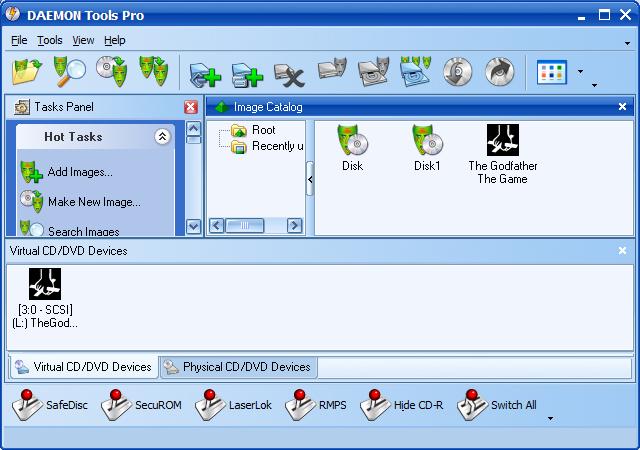Click the Add Images... task link

79,172
